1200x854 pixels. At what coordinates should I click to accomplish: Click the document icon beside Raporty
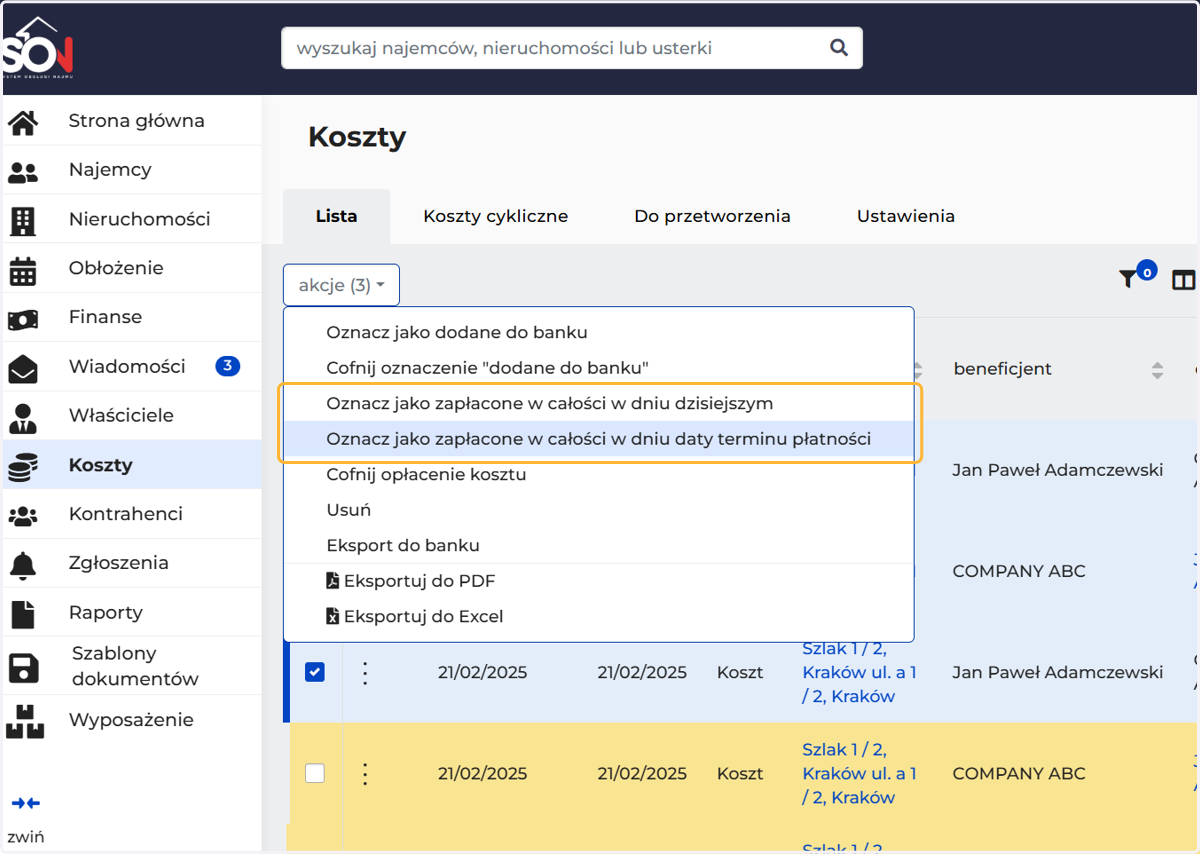[x=22, y=613]
